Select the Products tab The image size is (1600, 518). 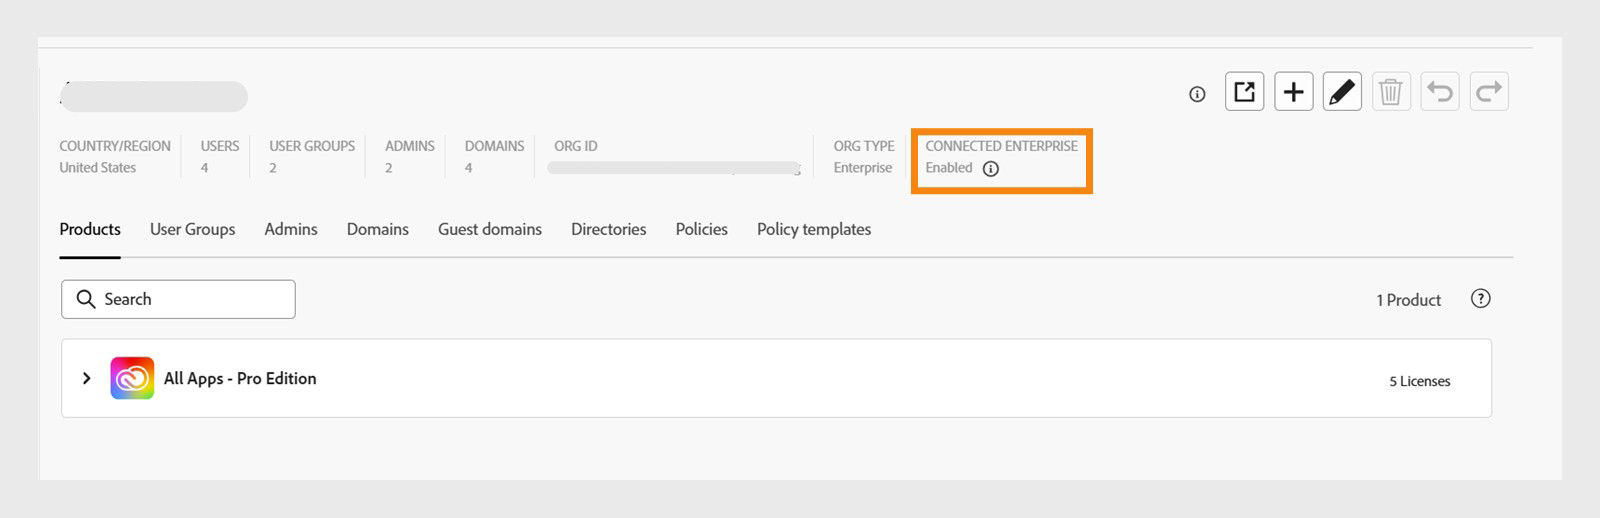[x=90, y=229]
